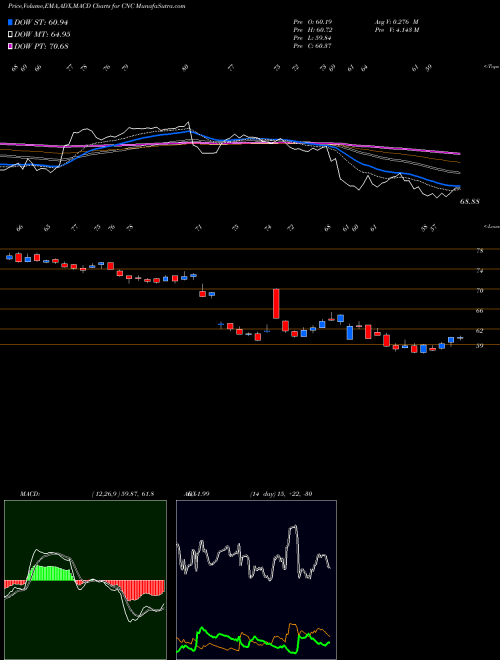This screenshot has height=660, width=500.
Task: Click the '<Tops' label at the right edge
Action: 491,67
